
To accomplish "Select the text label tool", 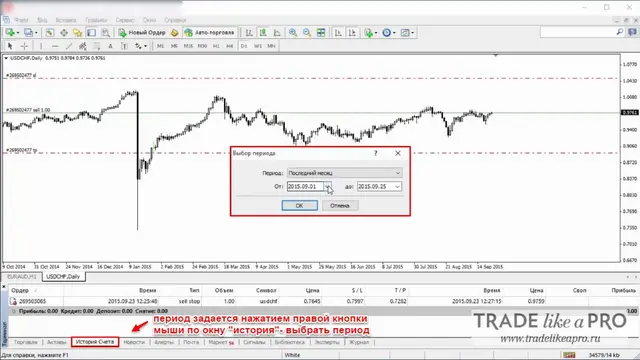I will tap(124, 46).
